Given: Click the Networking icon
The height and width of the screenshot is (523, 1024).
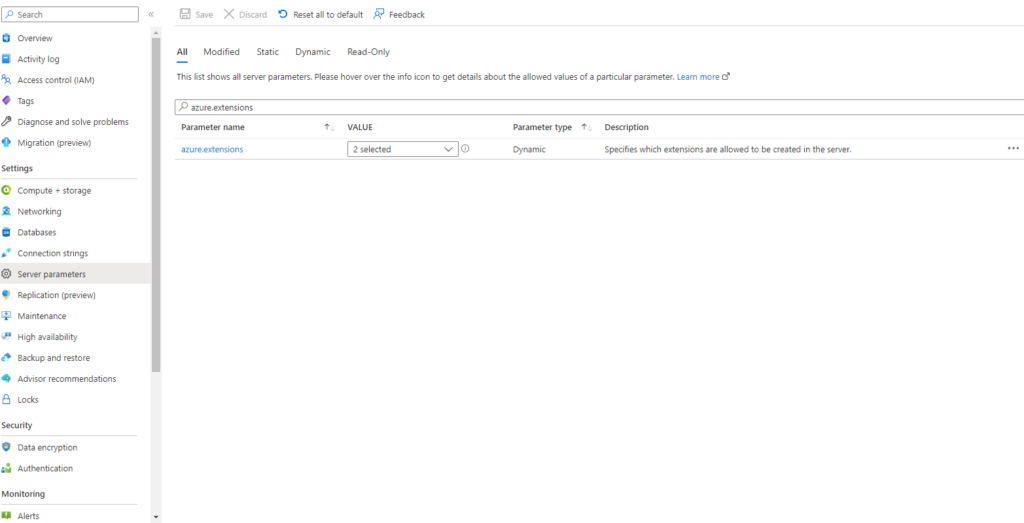Looking at the screenshot, I should click(7, 212).
